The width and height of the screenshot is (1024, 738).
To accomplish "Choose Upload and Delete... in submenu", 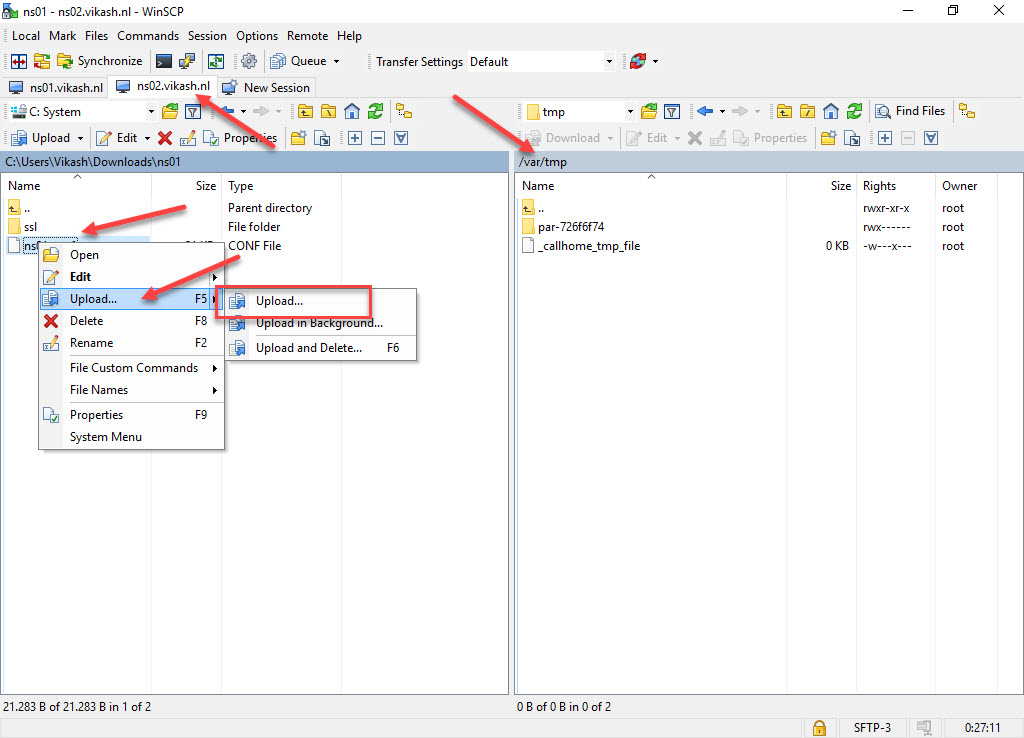I will click(321, 348).
